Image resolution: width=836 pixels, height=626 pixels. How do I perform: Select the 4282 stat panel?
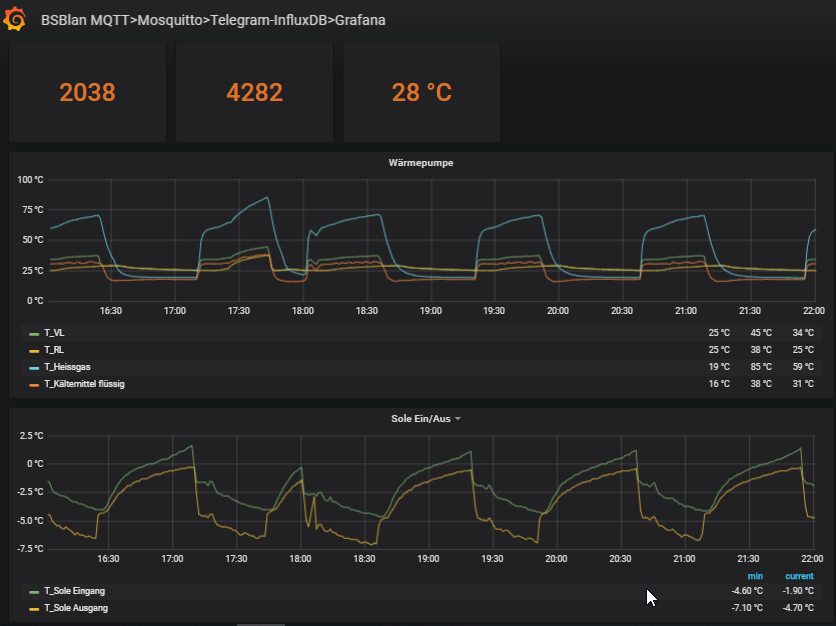pyautogui.click(x=254, y=92)
